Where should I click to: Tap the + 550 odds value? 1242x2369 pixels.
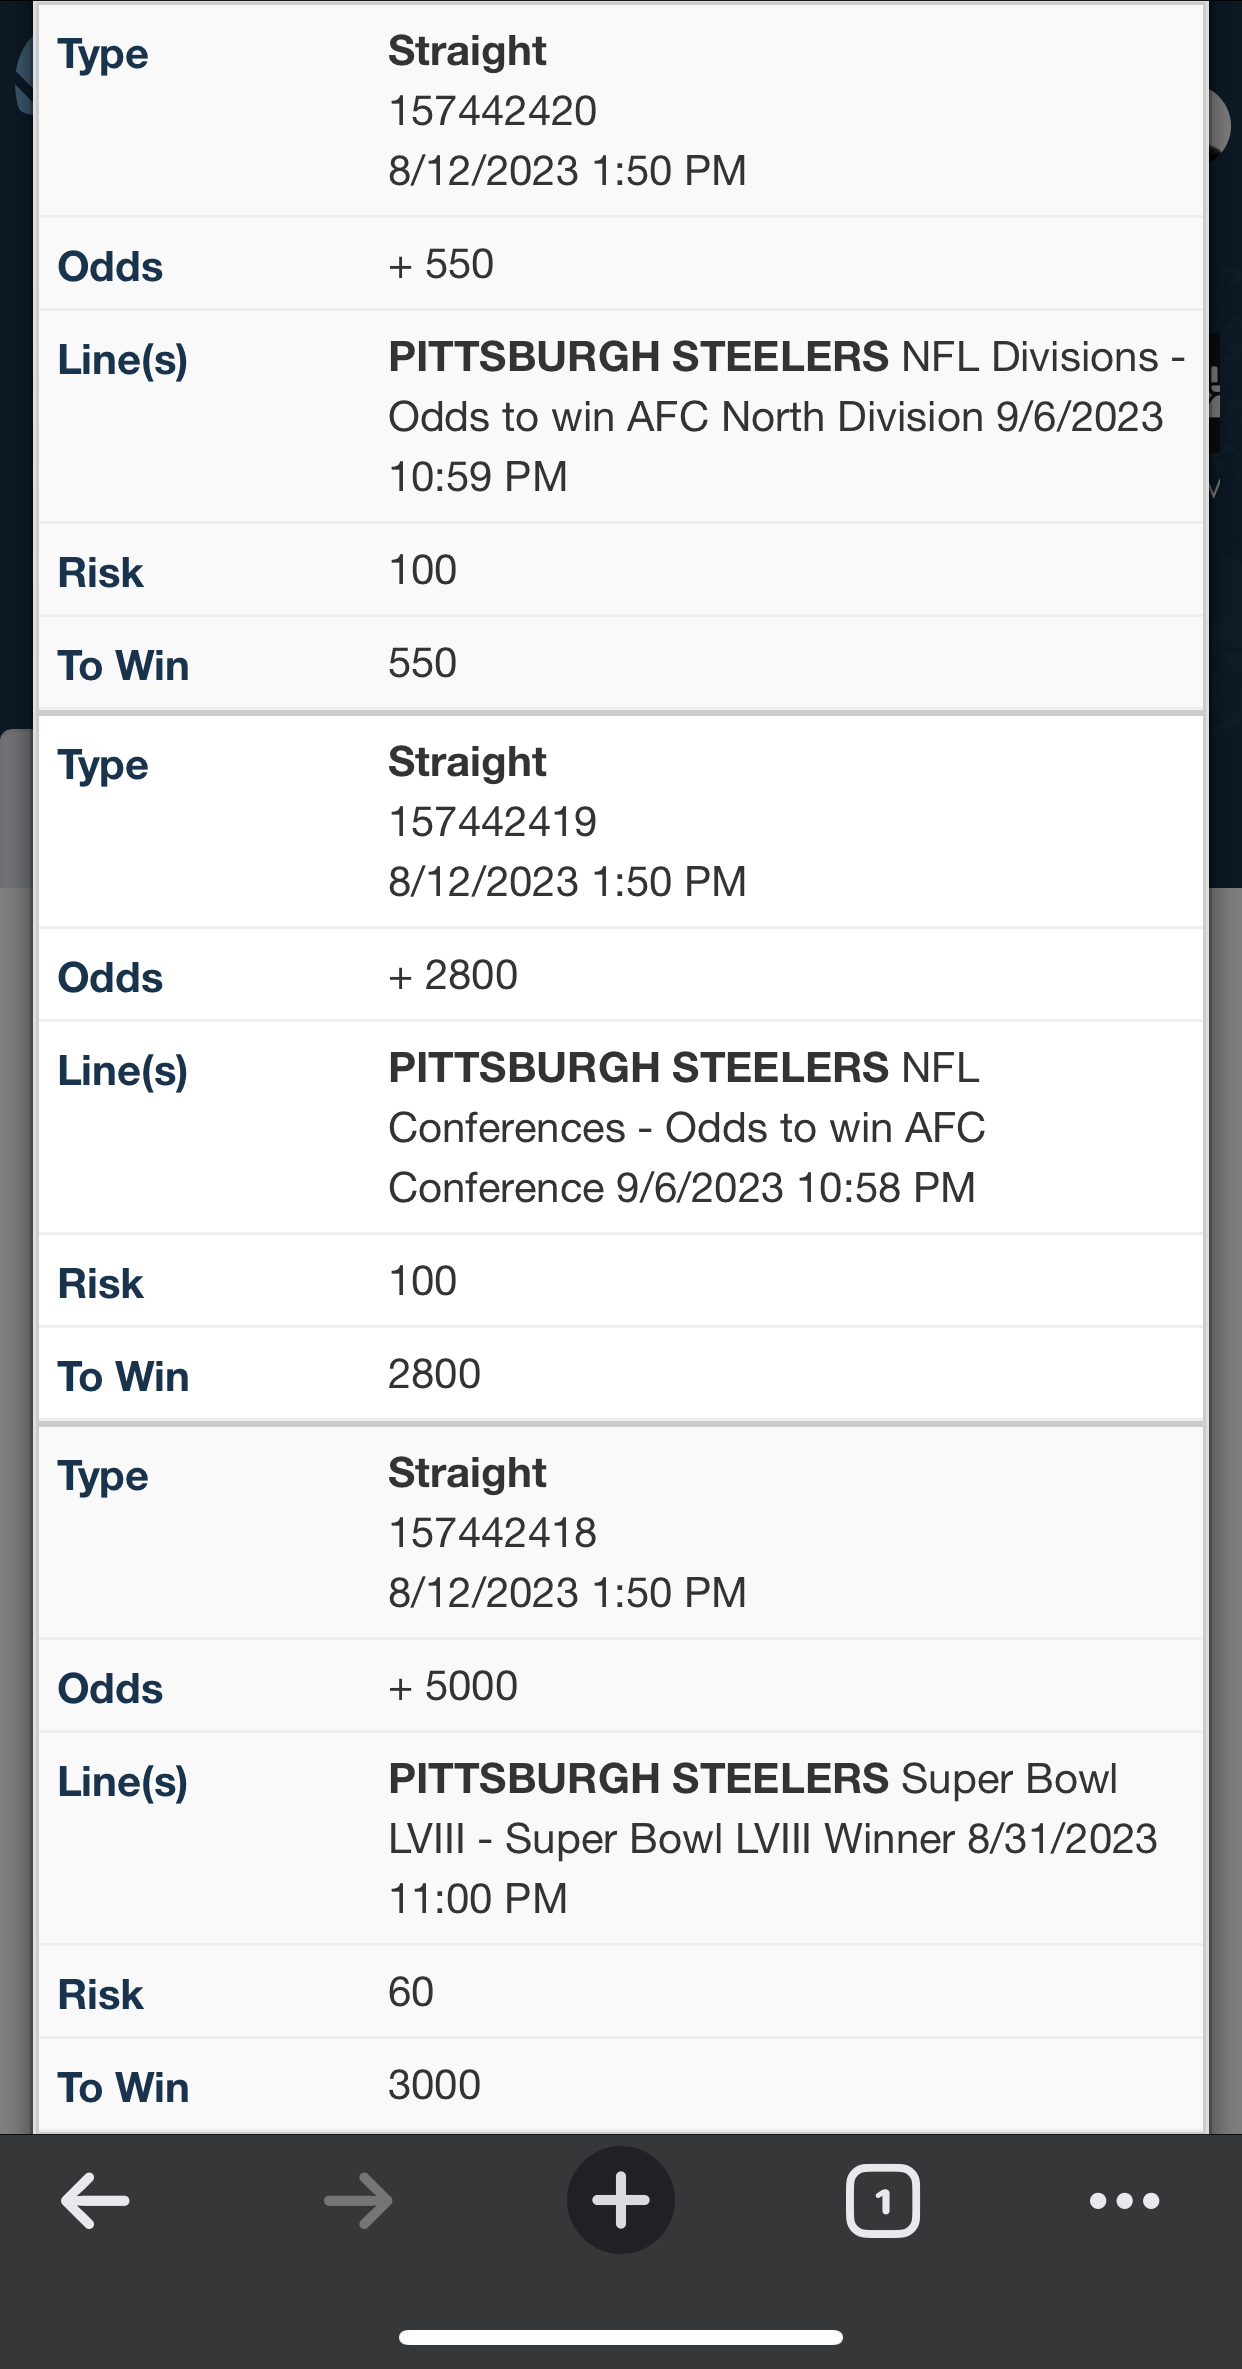point(441,265)
